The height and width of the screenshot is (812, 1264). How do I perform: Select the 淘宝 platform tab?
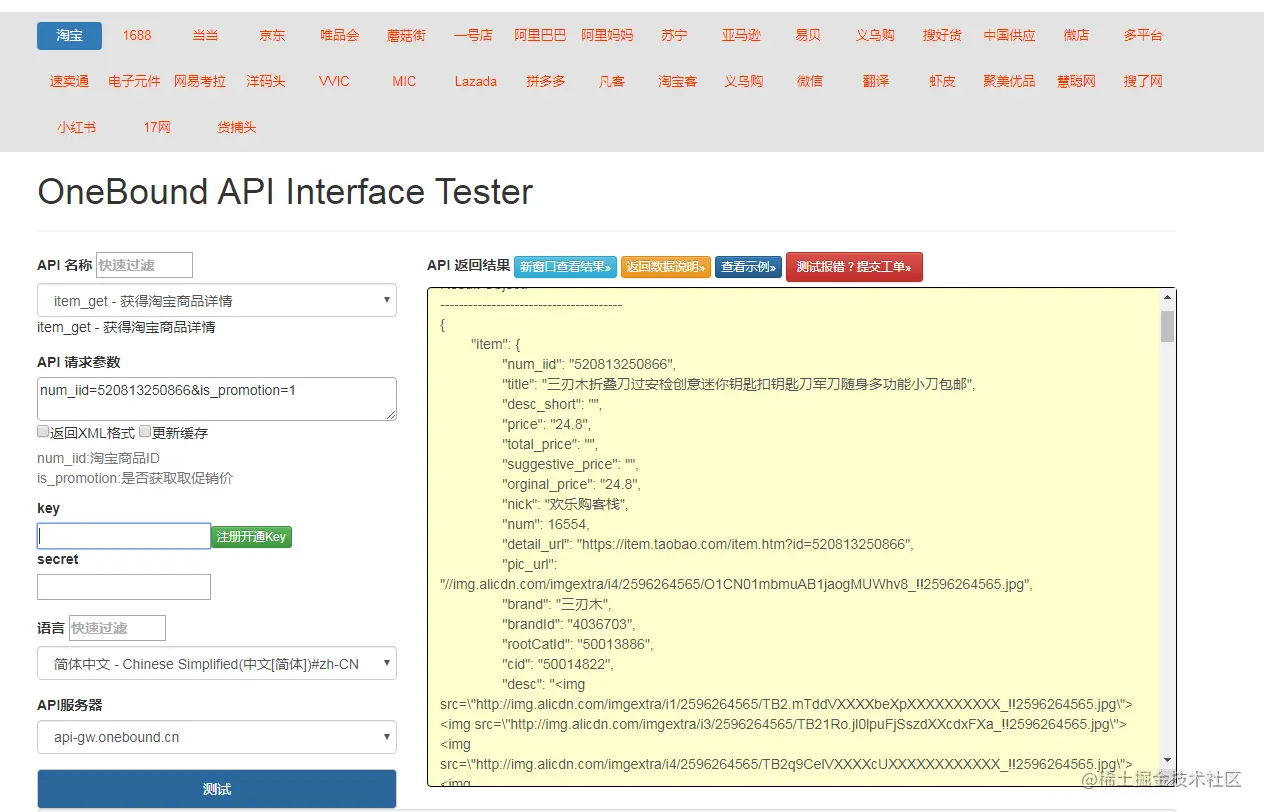(x=69, y=35)
